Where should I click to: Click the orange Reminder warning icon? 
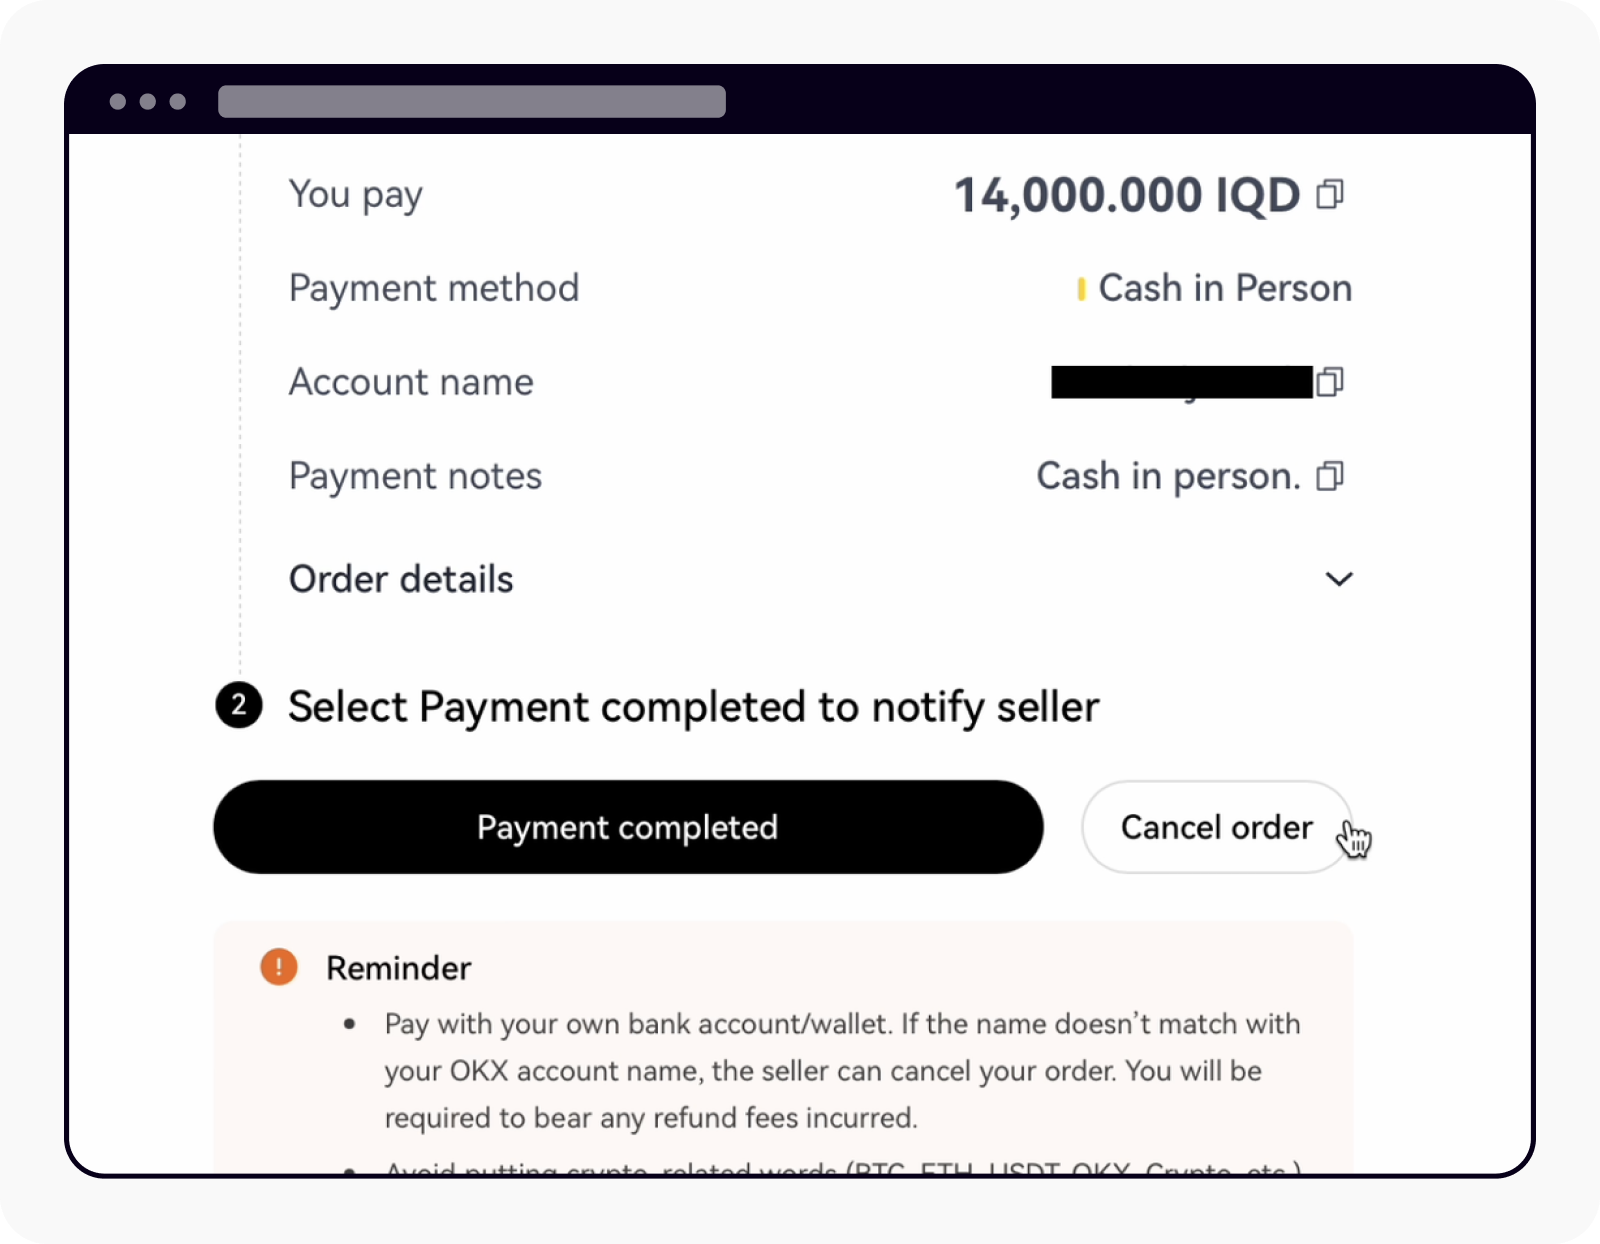click(x=278, y=967)
